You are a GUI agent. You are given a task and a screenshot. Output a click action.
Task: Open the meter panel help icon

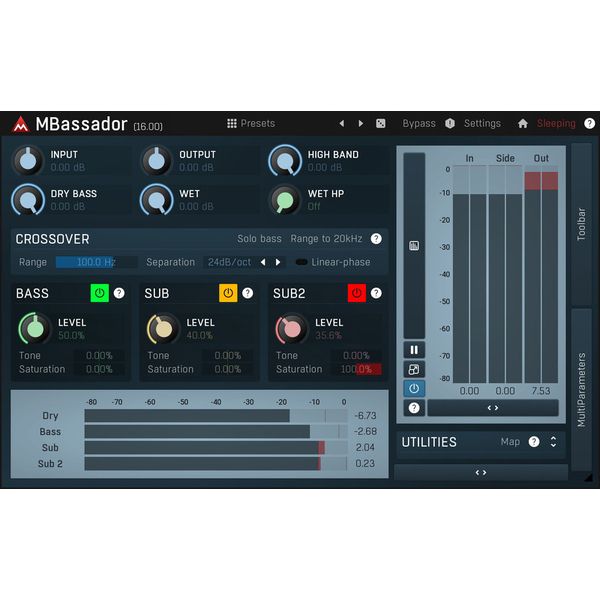[414, 408]
